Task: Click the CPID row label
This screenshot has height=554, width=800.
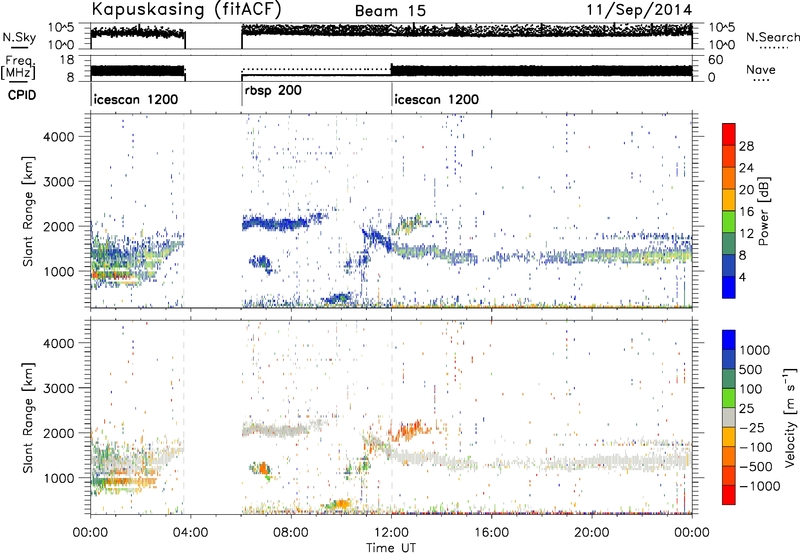Action: coord(22,95)
